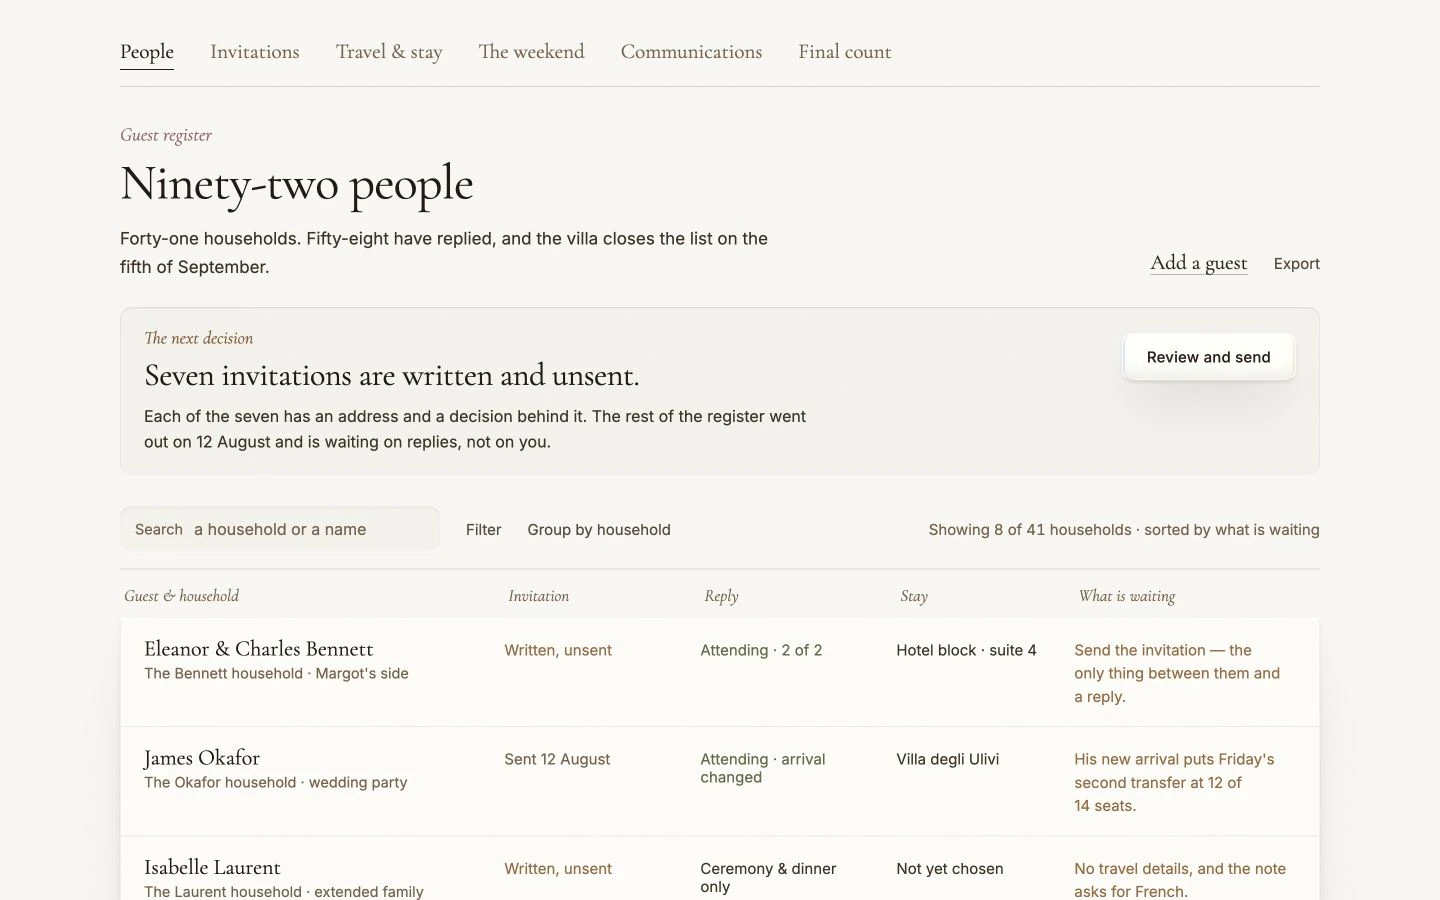The image size is (1440, 900).
Task: Sort by the Reply column header
Action: 721,596
